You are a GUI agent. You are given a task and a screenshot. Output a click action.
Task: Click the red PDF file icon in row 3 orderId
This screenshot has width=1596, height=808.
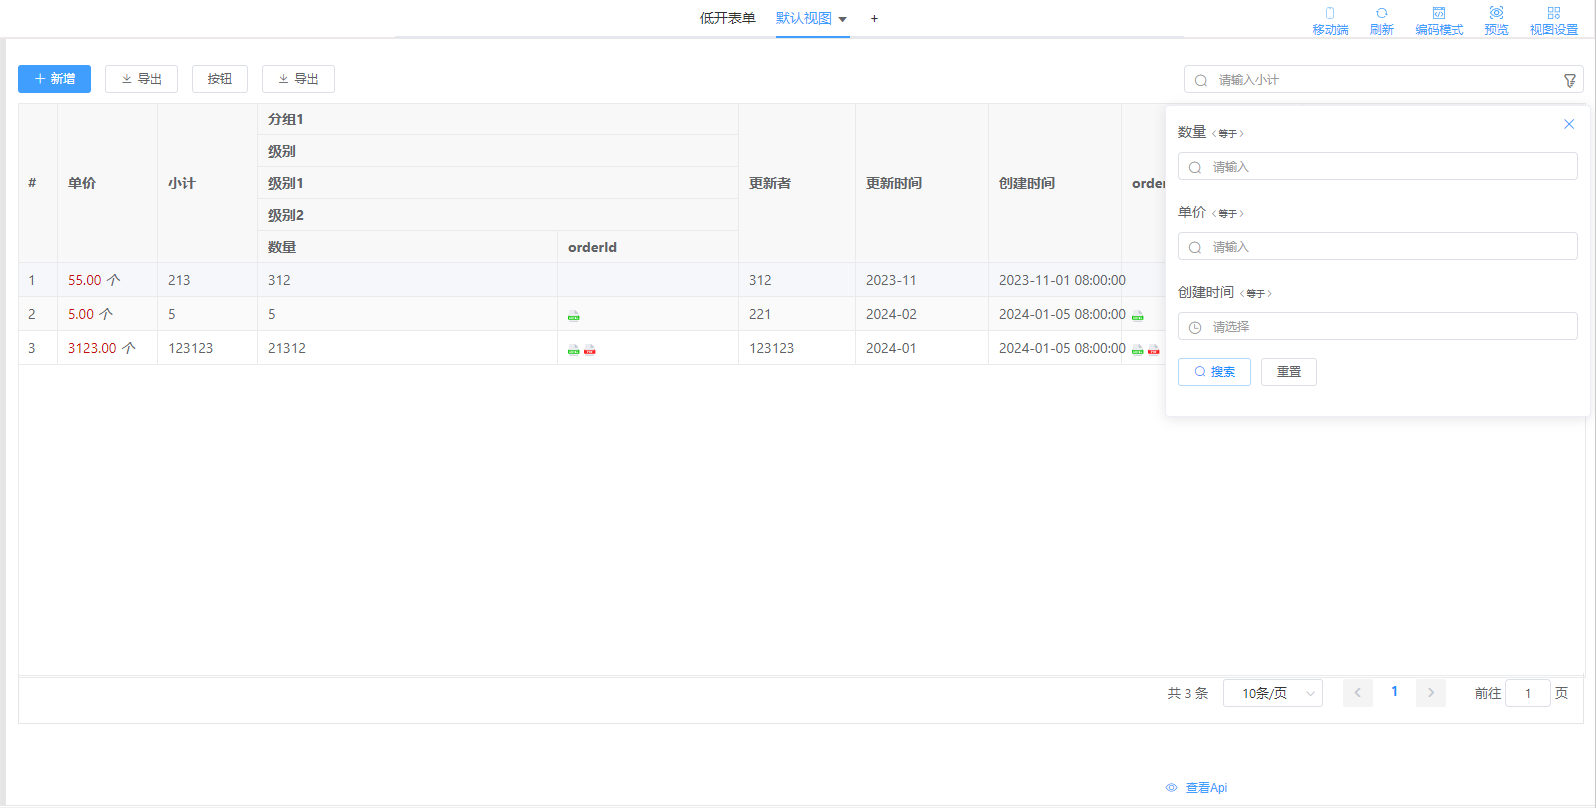[590, 349]
